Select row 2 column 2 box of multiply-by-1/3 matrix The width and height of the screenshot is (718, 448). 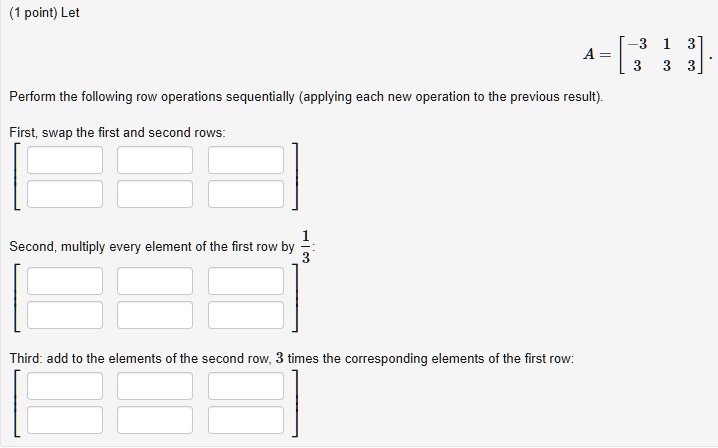tap(155, 315)
